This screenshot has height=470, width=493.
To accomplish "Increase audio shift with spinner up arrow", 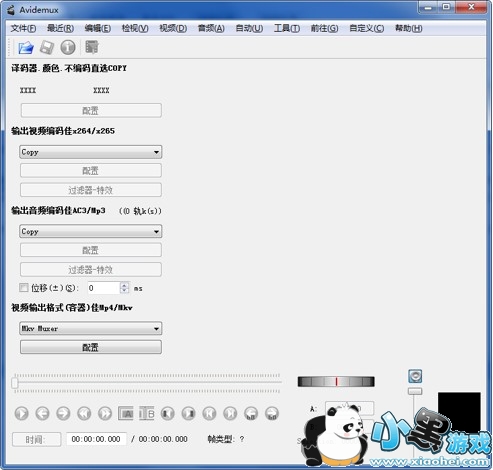I will (124, 285).
